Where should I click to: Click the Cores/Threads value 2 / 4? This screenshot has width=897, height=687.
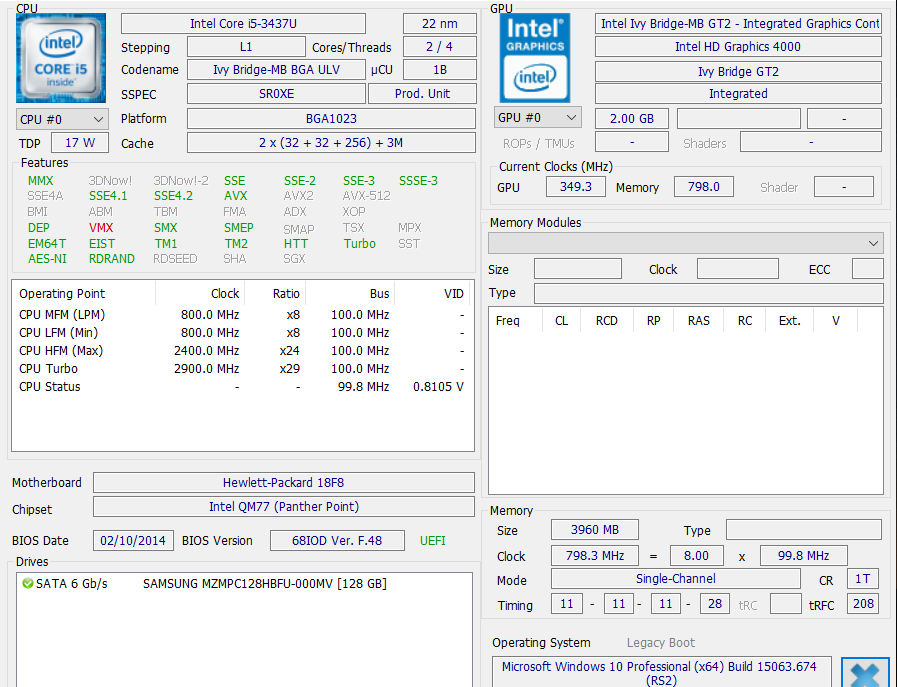point(439,47)
